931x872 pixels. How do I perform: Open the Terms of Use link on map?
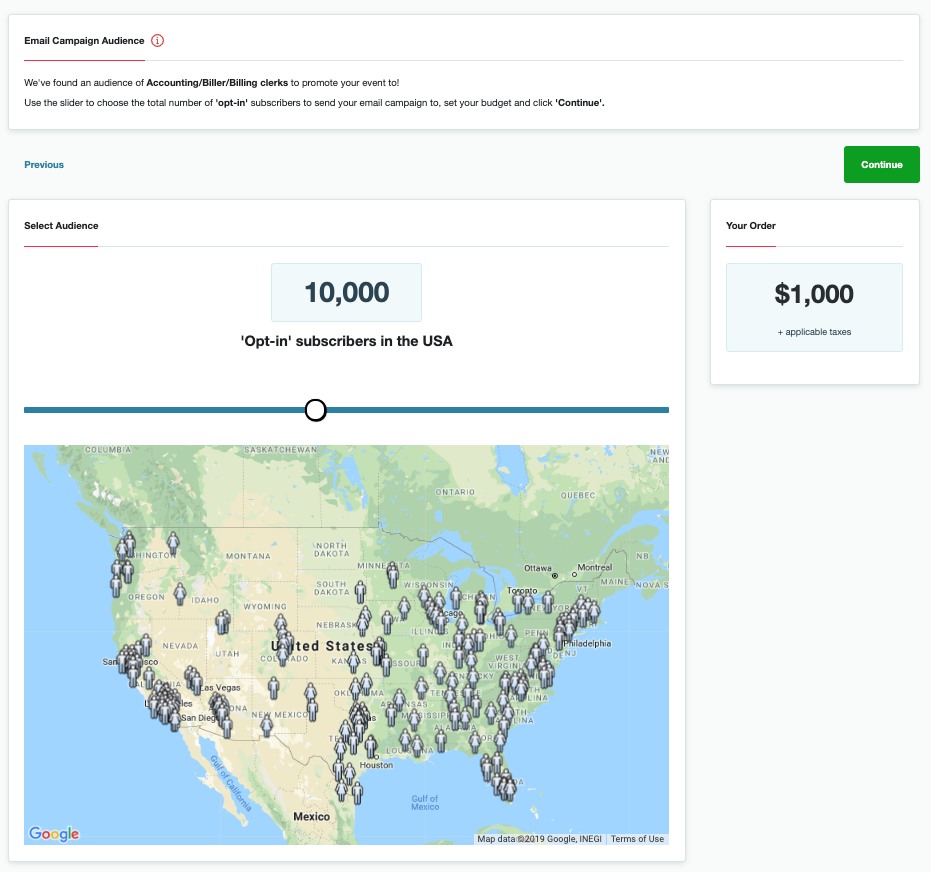pos(637,839)
